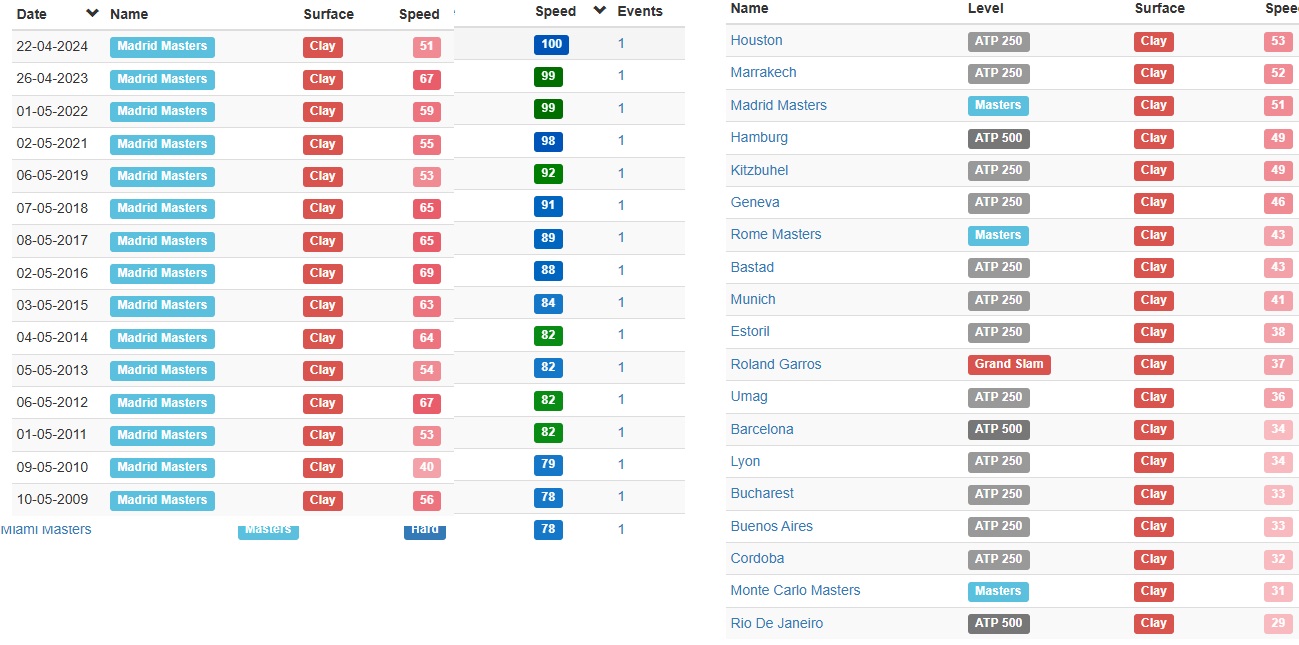Image resolution: width=1299 pixels, height=645 pixels.
Task: Open the Miami Masters link
Action: coord(46,529)
